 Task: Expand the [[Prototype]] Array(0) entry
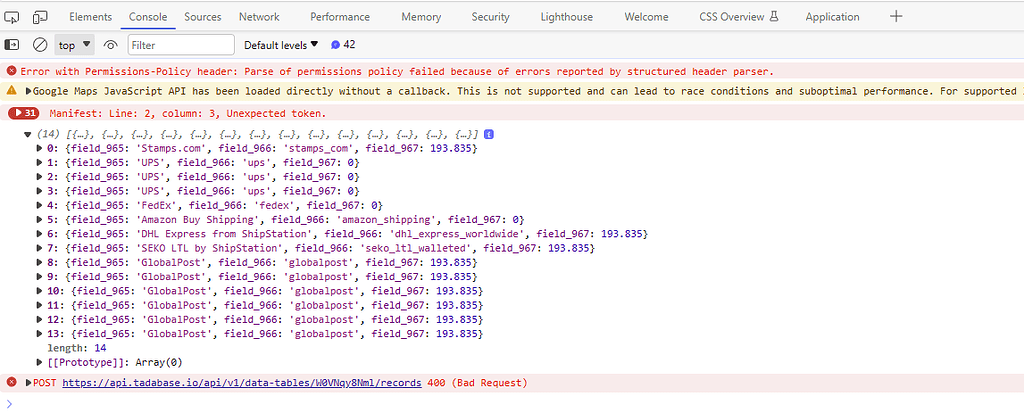(40, 362)
